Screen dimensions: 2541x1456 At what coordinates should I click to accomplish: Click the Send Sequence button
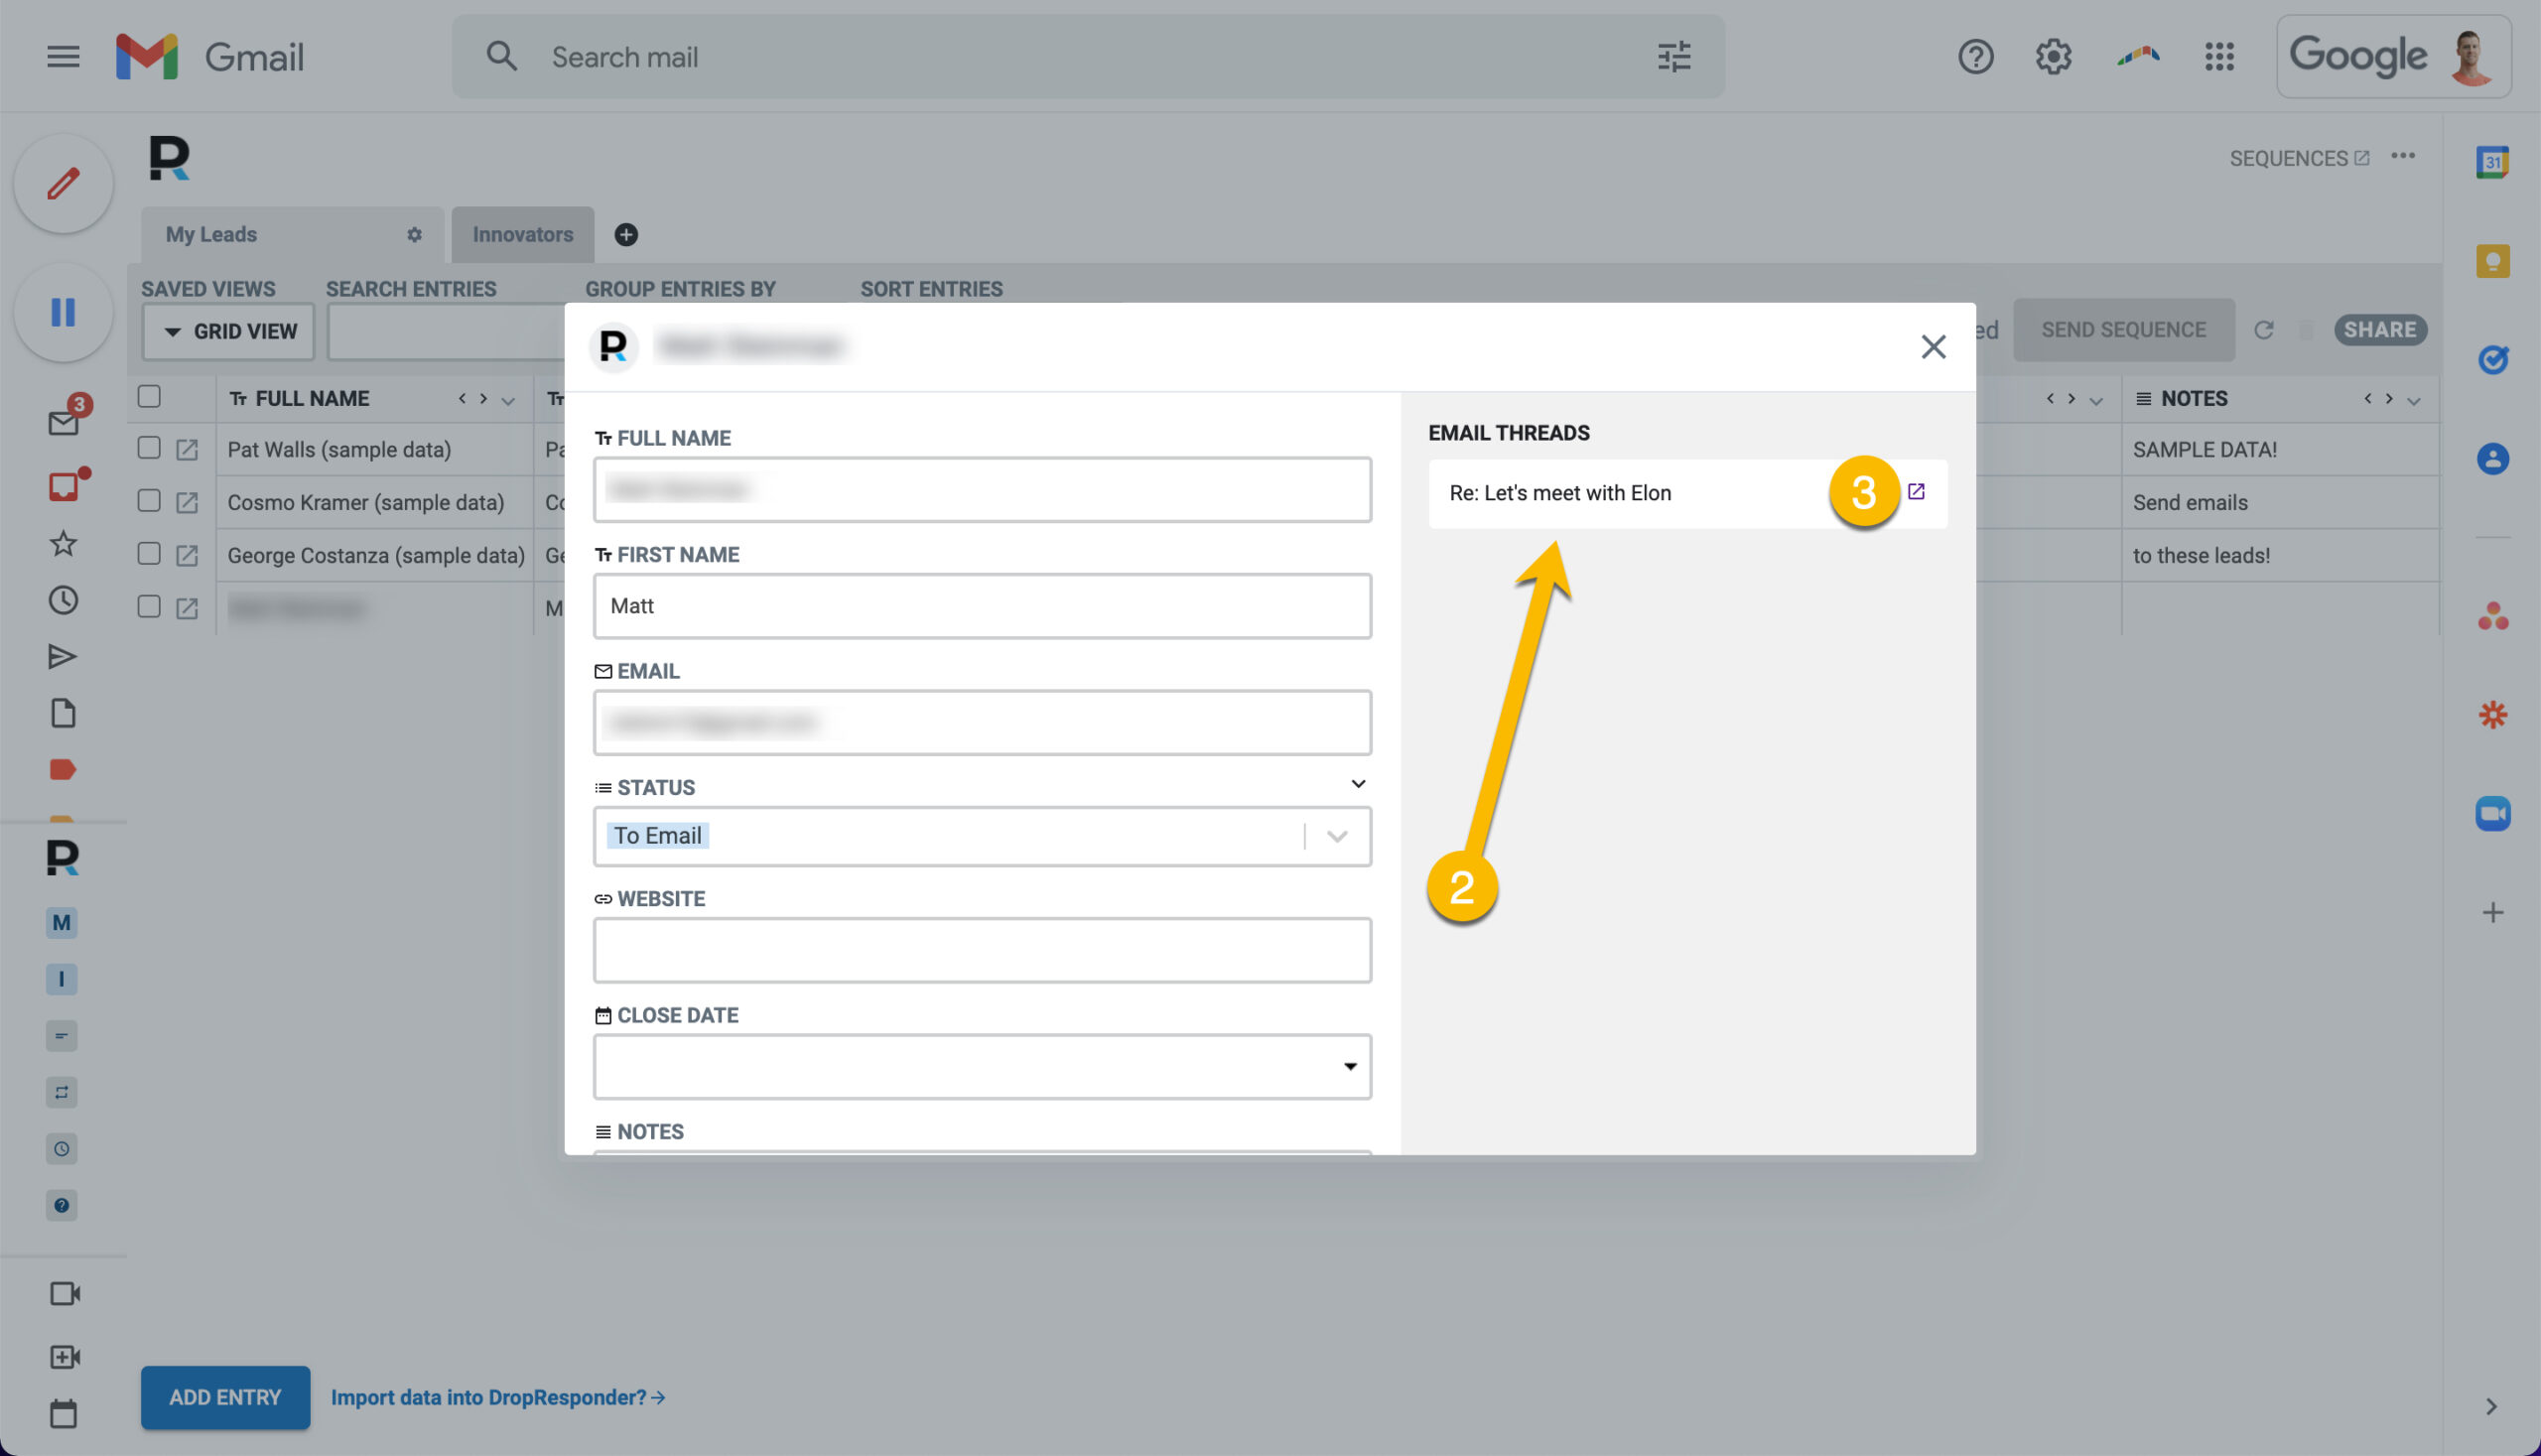click(2123, 330)
